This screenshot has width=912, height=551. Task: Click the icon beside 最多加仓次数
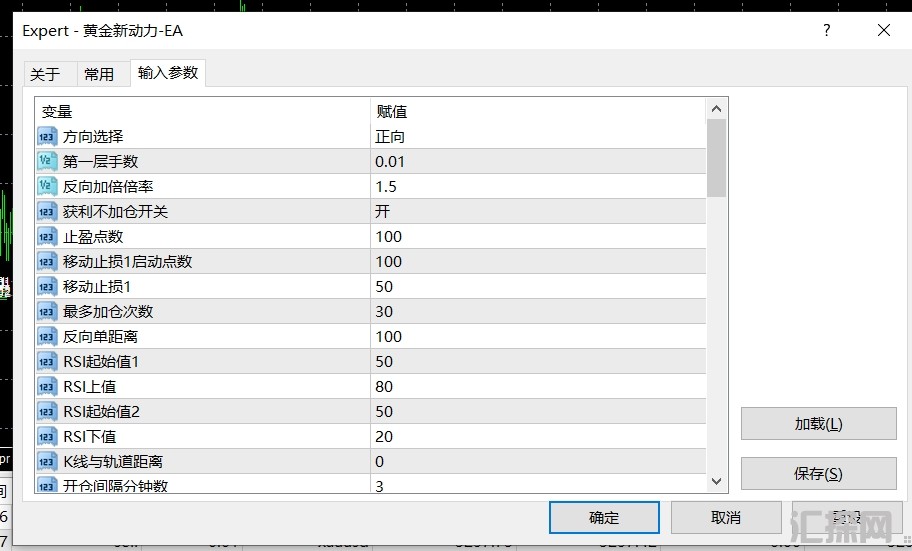click(x=47, y=312)
